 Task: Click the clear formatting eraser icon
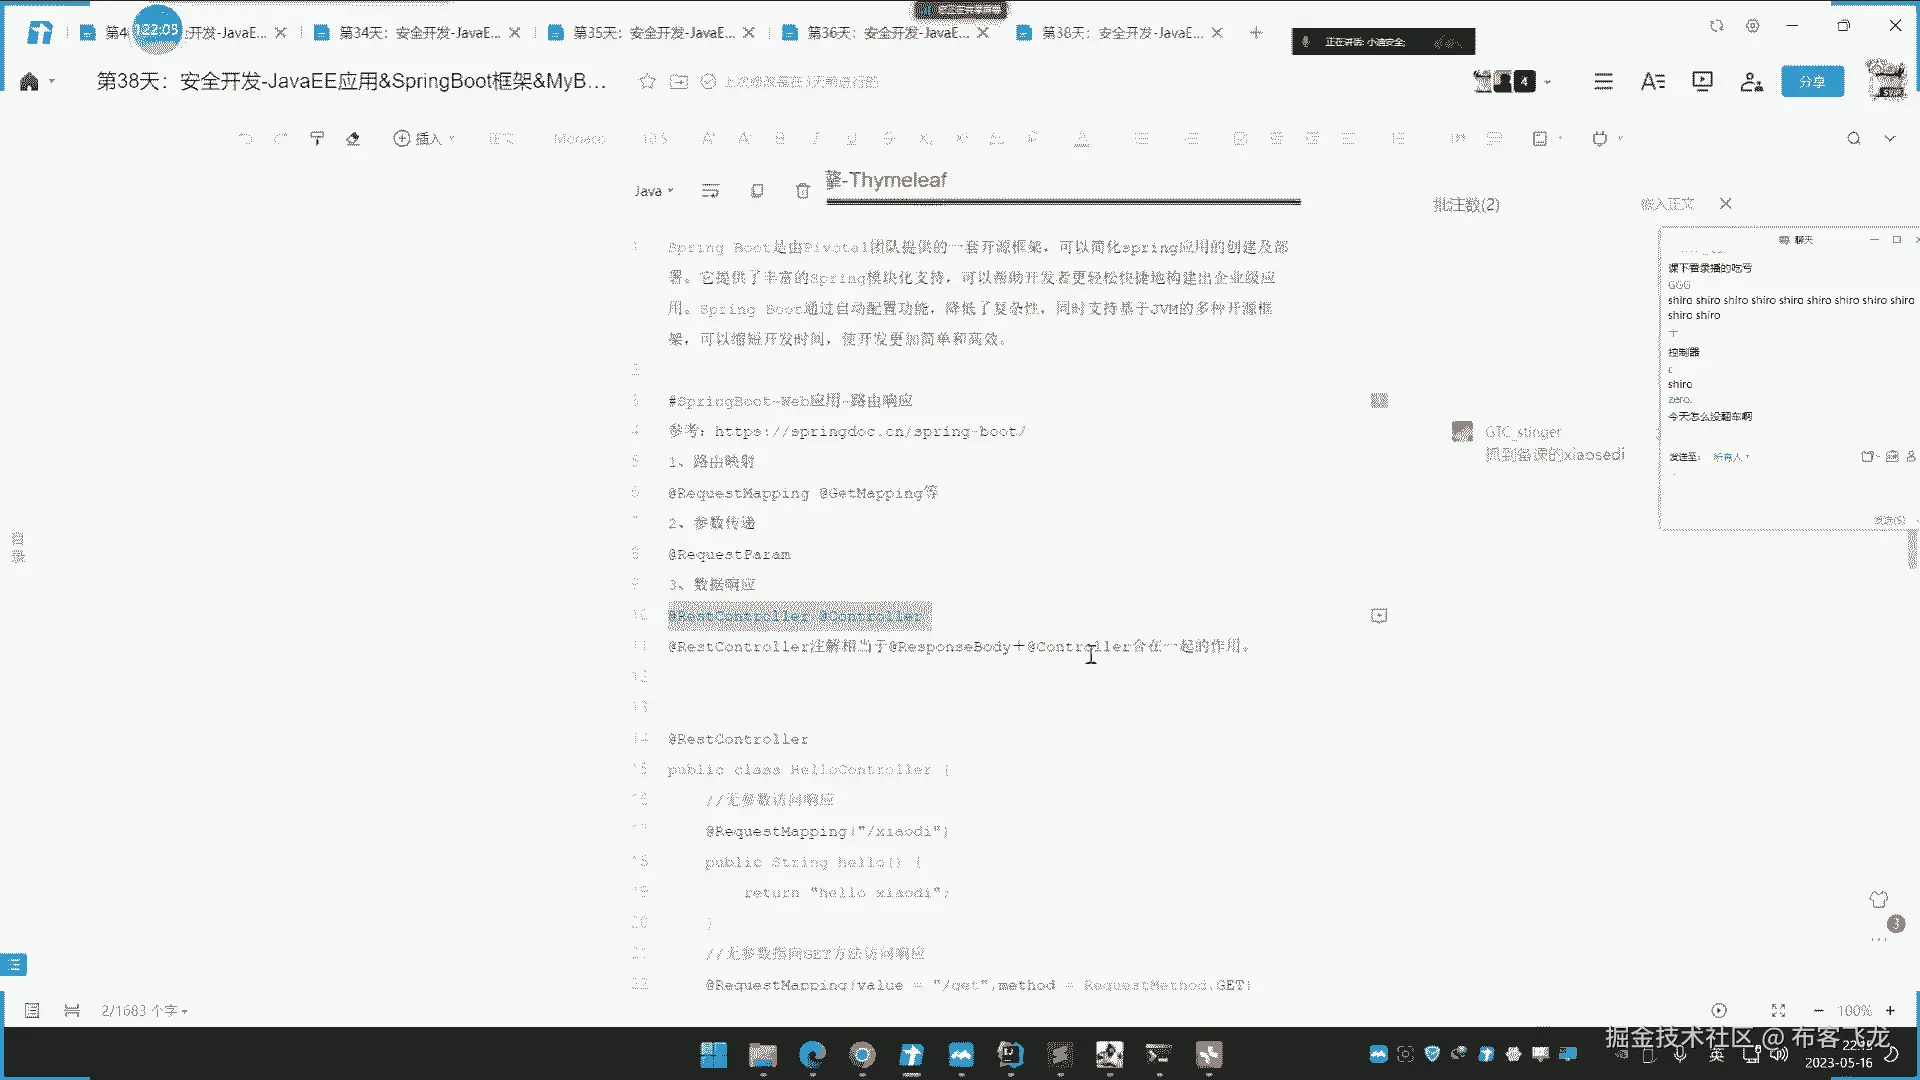353,138
